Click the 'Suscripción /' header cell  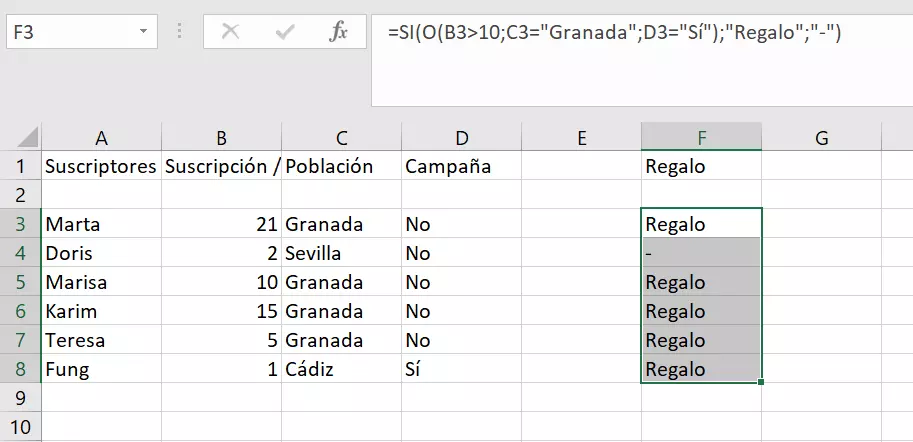click(x=221, y=166)
